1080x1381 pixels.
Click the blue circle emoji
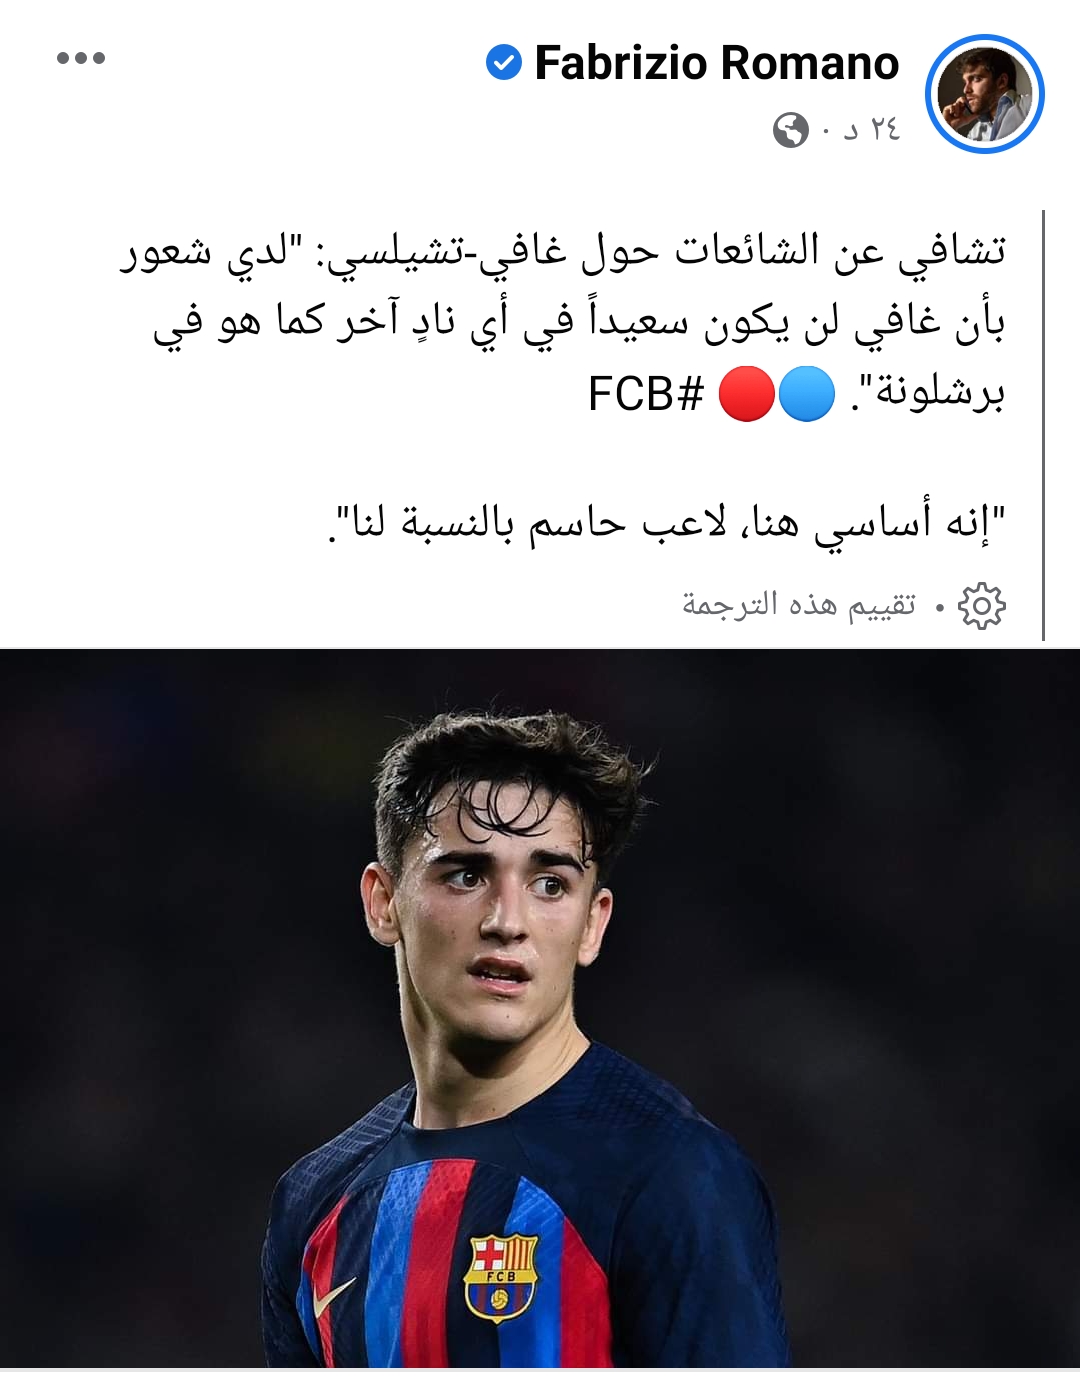(x=806, y=394)
